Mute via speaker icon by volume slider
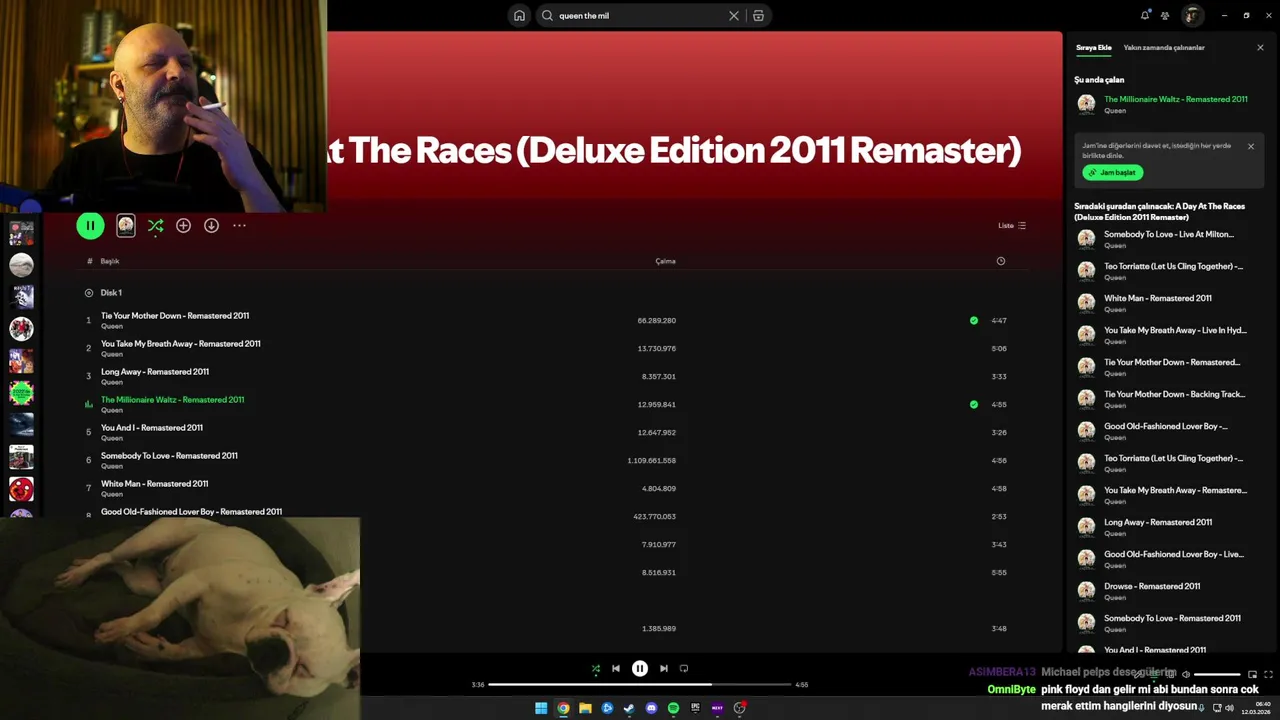Viewport: 1280px width, 720px height. coord(1186,674)
